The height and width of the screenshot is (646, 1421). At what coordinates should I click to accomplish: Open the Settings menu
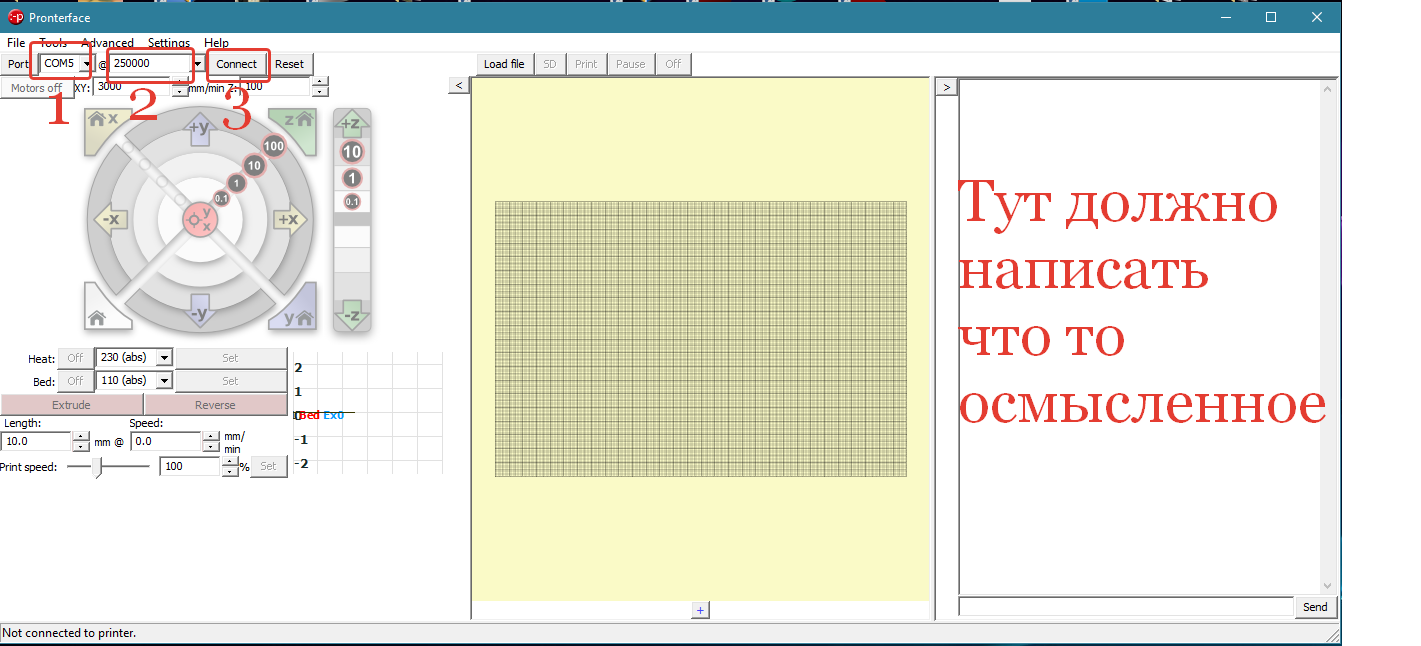[169, 43]
